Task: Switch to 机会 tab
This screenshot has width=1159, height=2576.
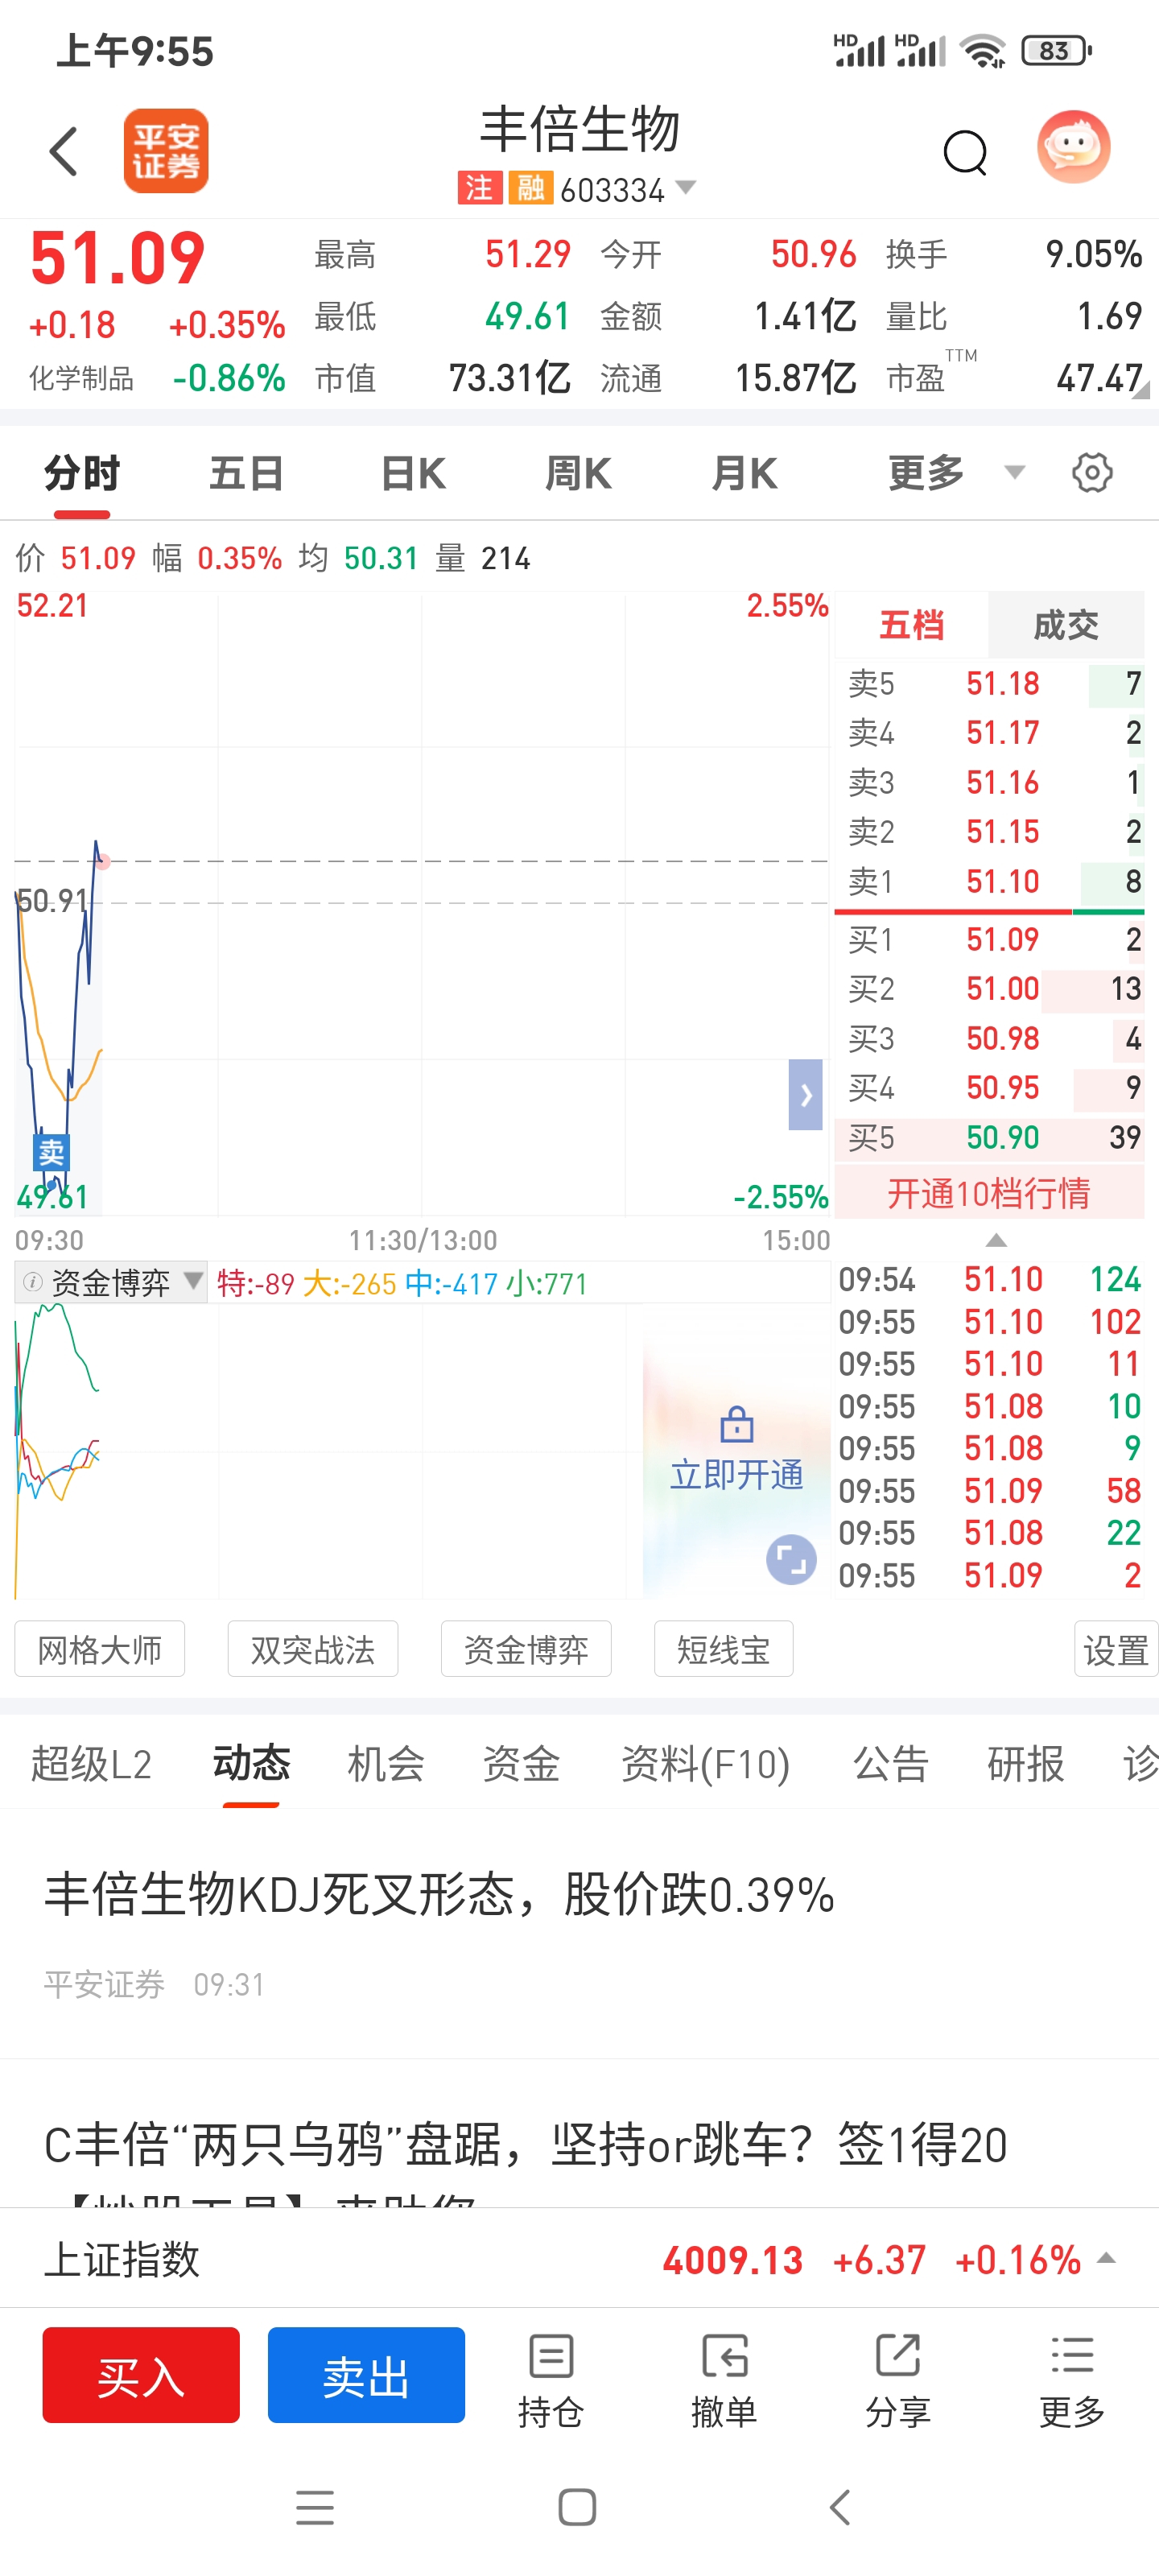Action: pos(386,1764)
